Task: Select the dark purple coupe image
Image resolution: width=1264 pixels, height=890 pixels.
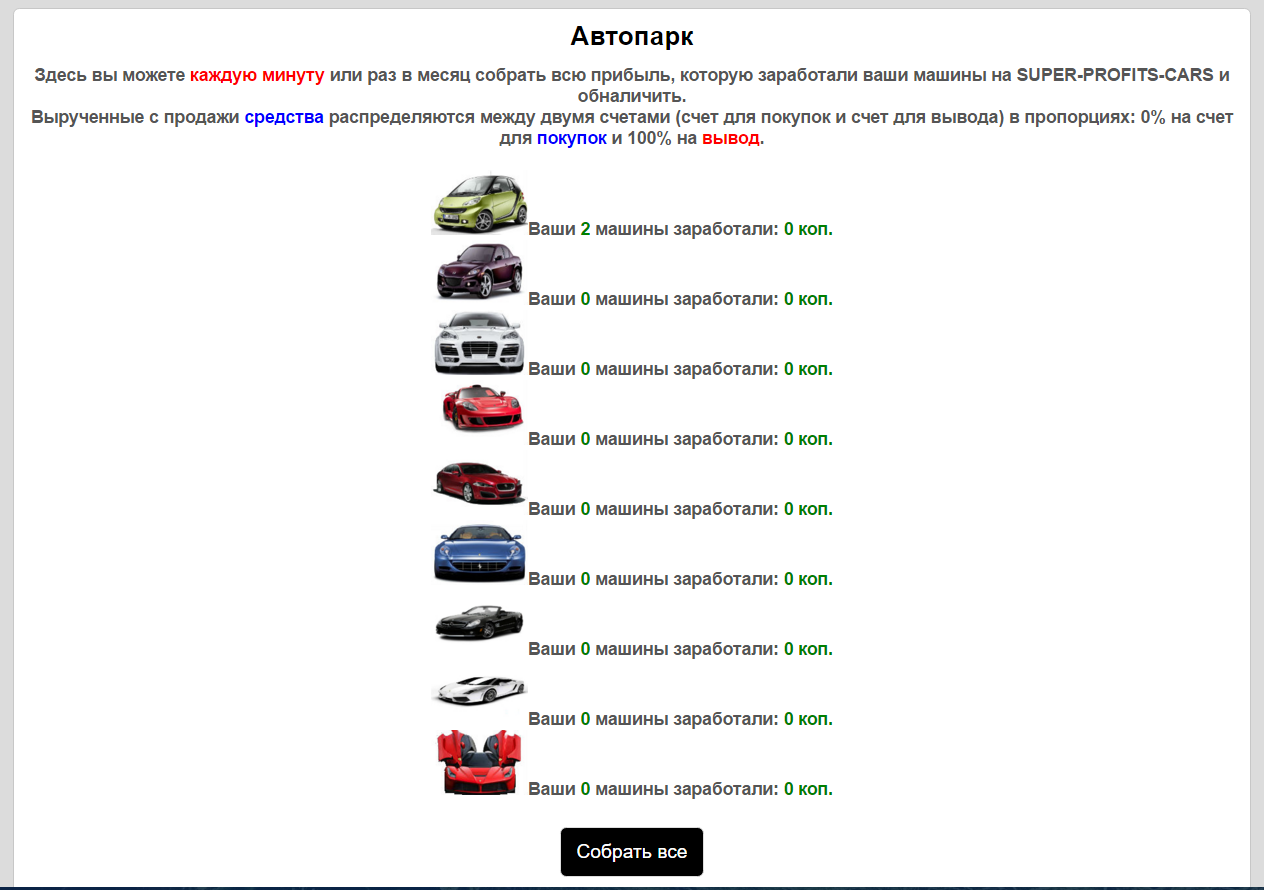Action: click(479, 271)
